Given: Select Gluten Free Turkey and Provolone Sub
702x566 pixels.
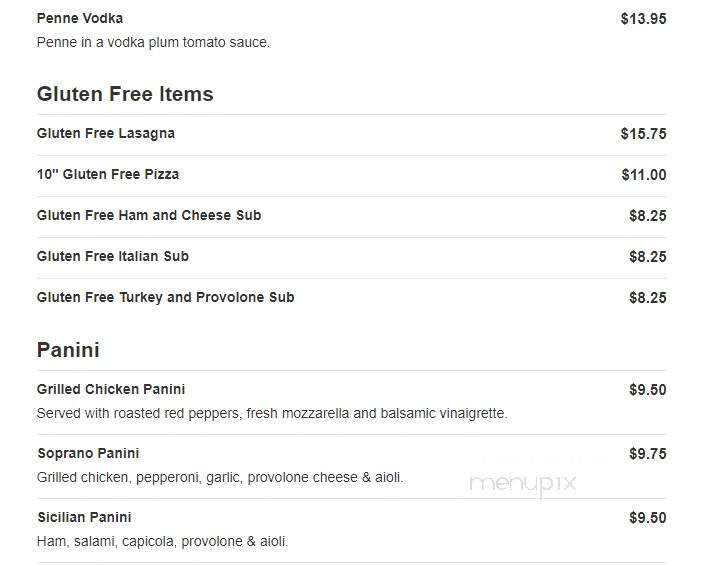Looking at the screenshot, I should [x=165, y=297].
